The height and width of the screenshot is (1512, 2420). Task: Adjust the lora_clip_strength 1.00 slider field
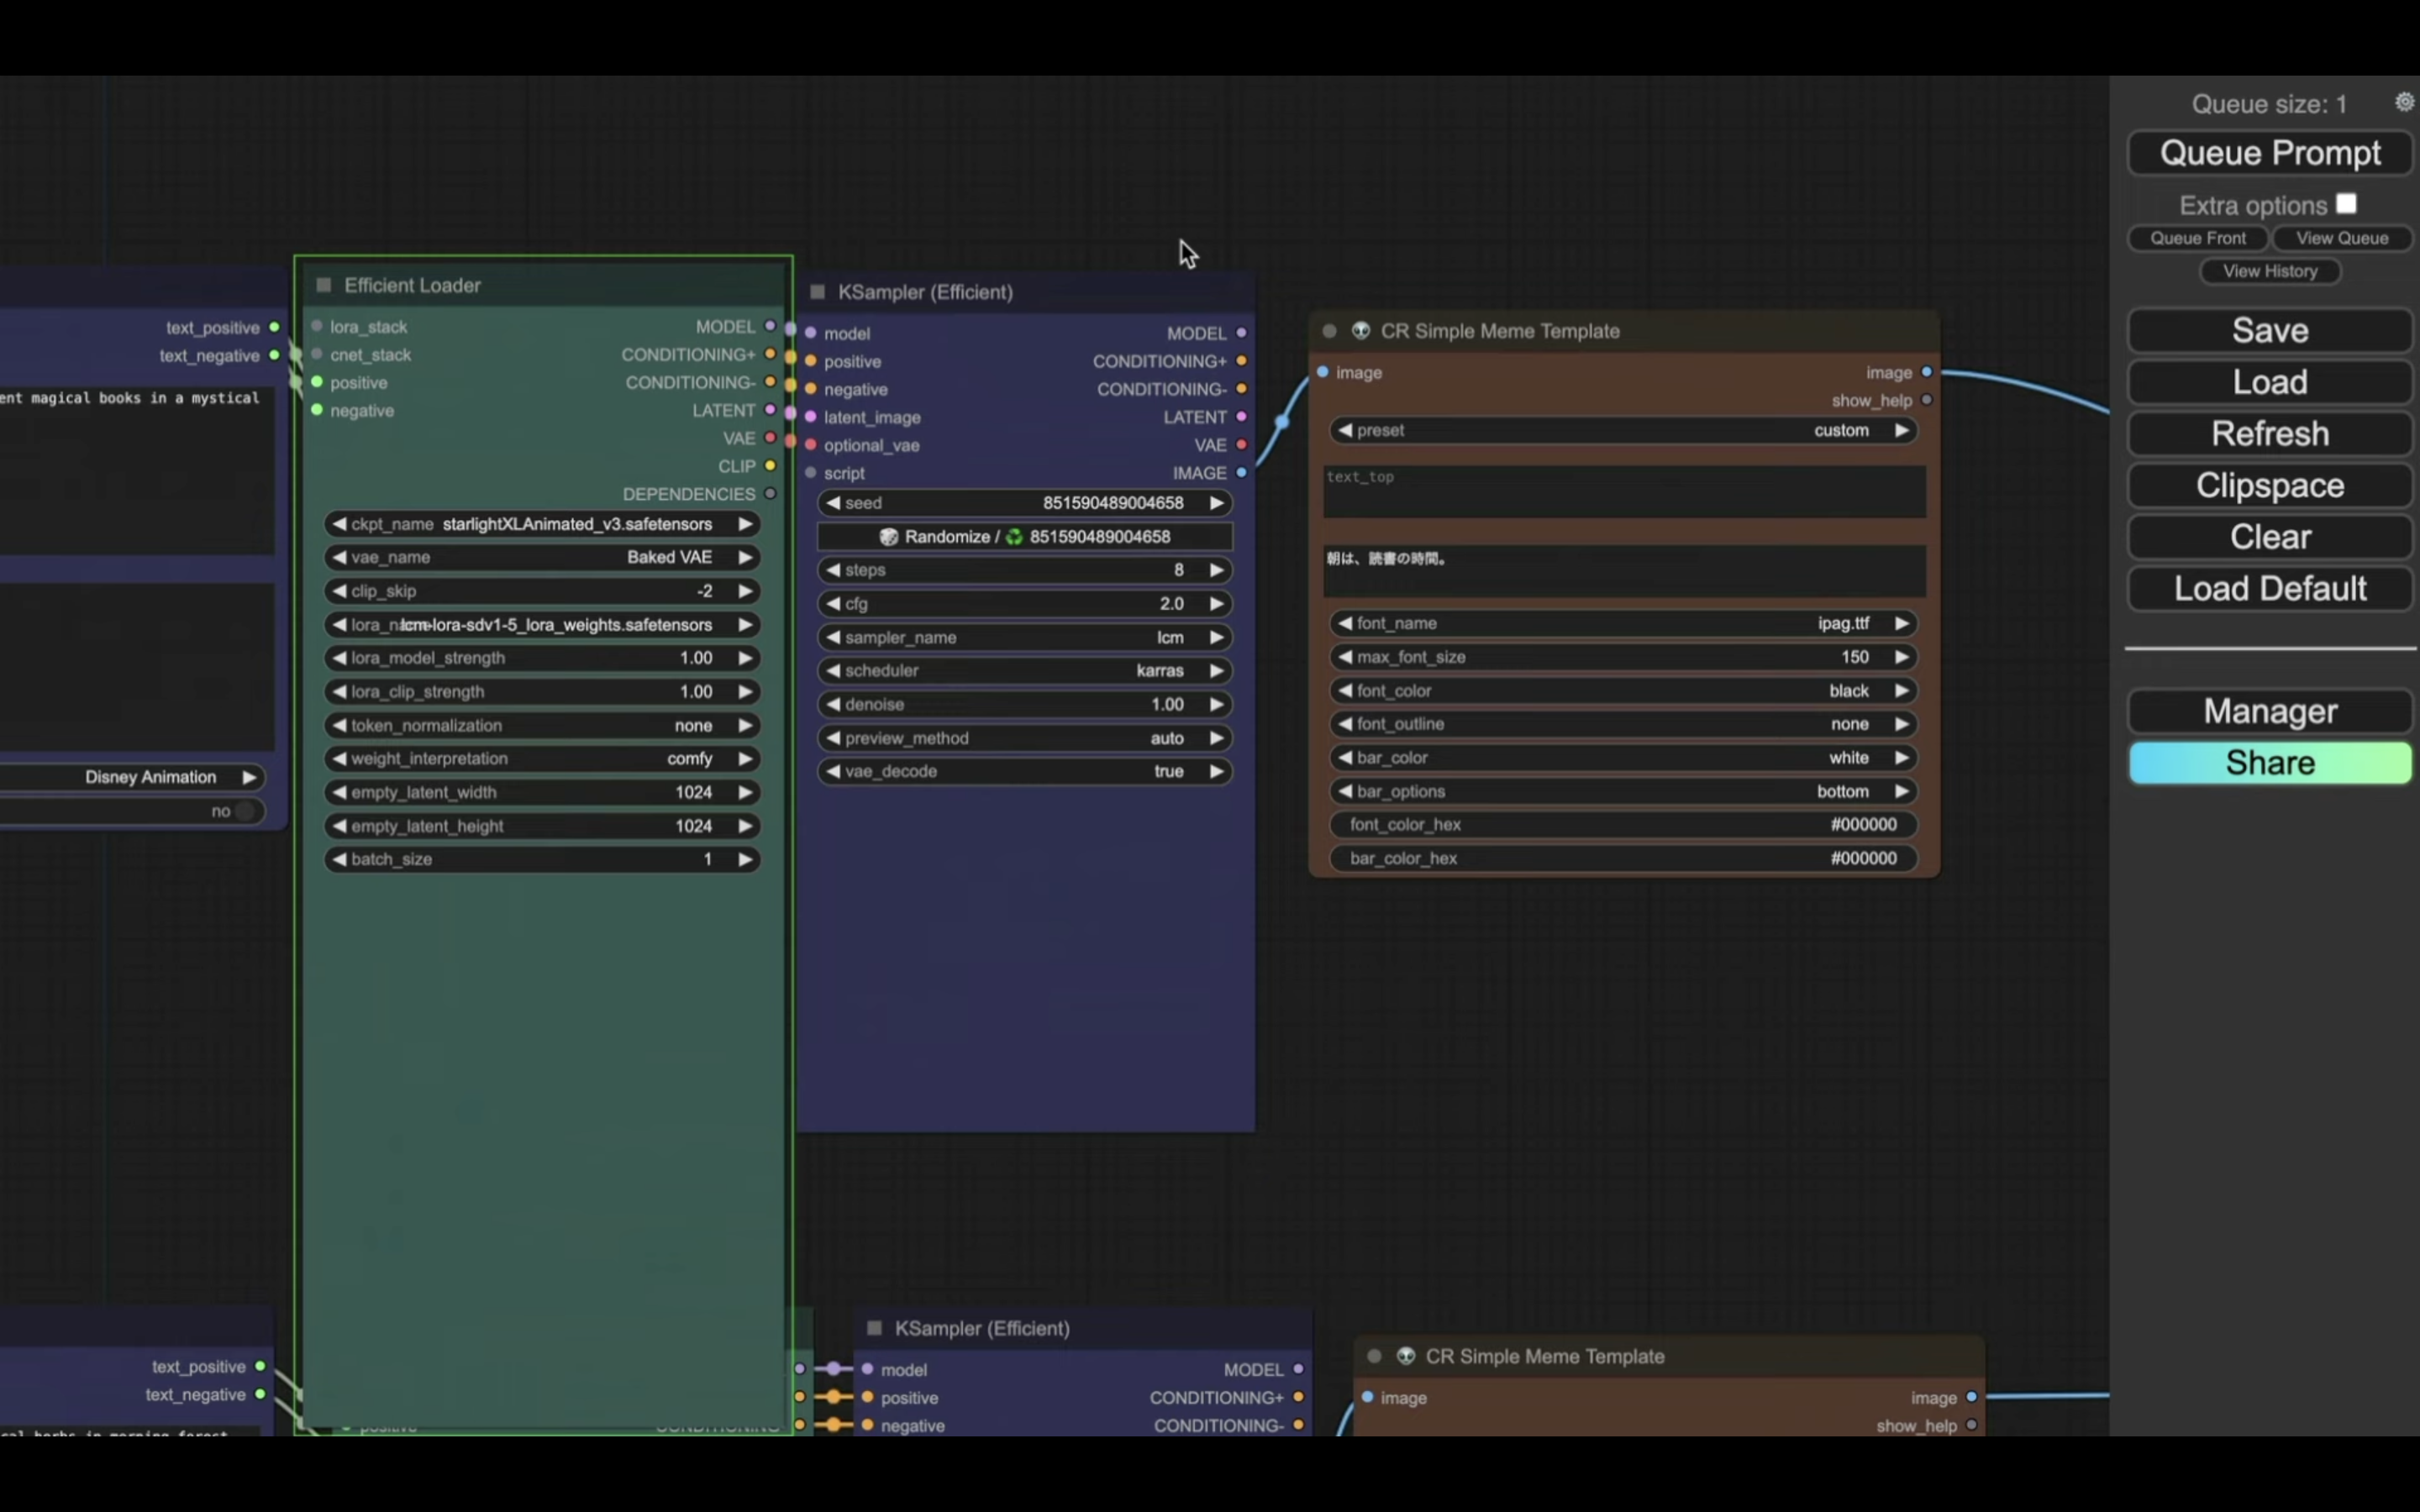542,692
